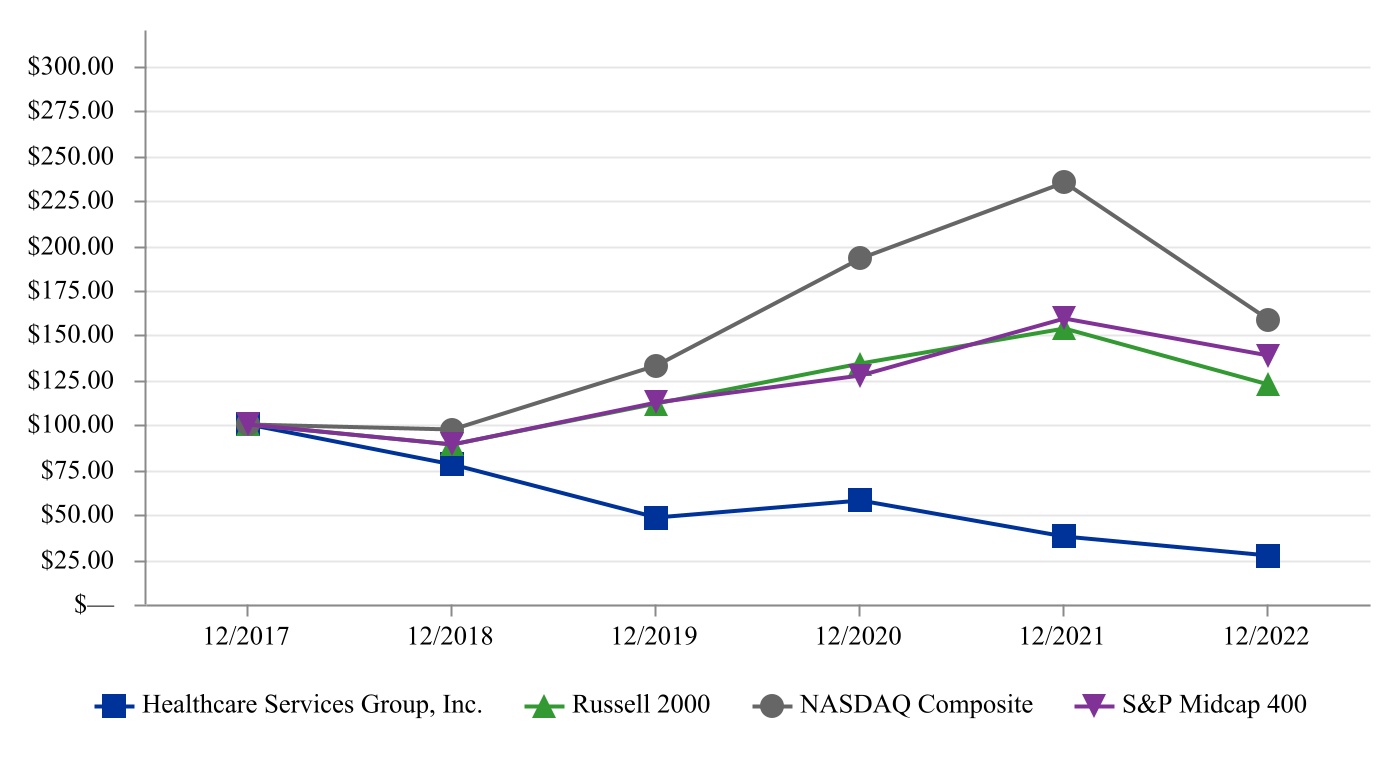Select the Healthcare Services Group marker at 12/2022
Screen dimensions: 1400x760
coord(1267,556)
